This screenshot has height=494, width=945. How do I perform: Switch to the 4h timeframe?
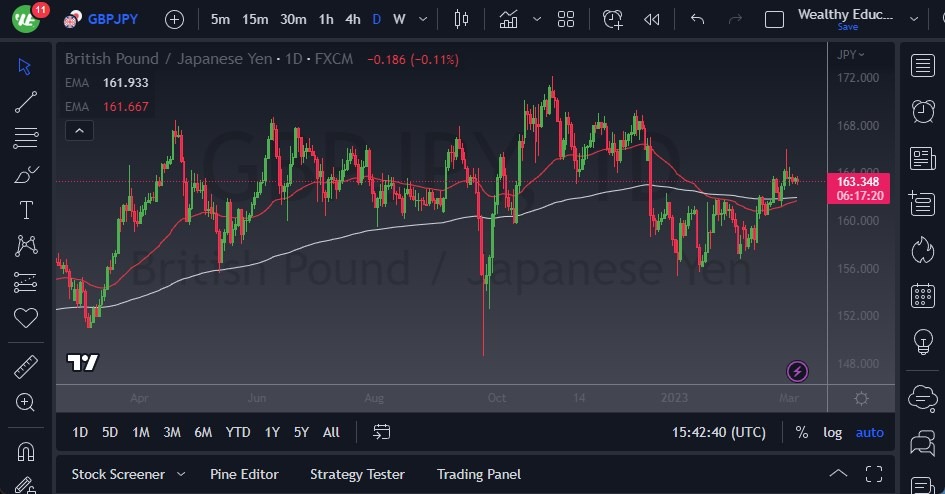[x=352, y=19]
